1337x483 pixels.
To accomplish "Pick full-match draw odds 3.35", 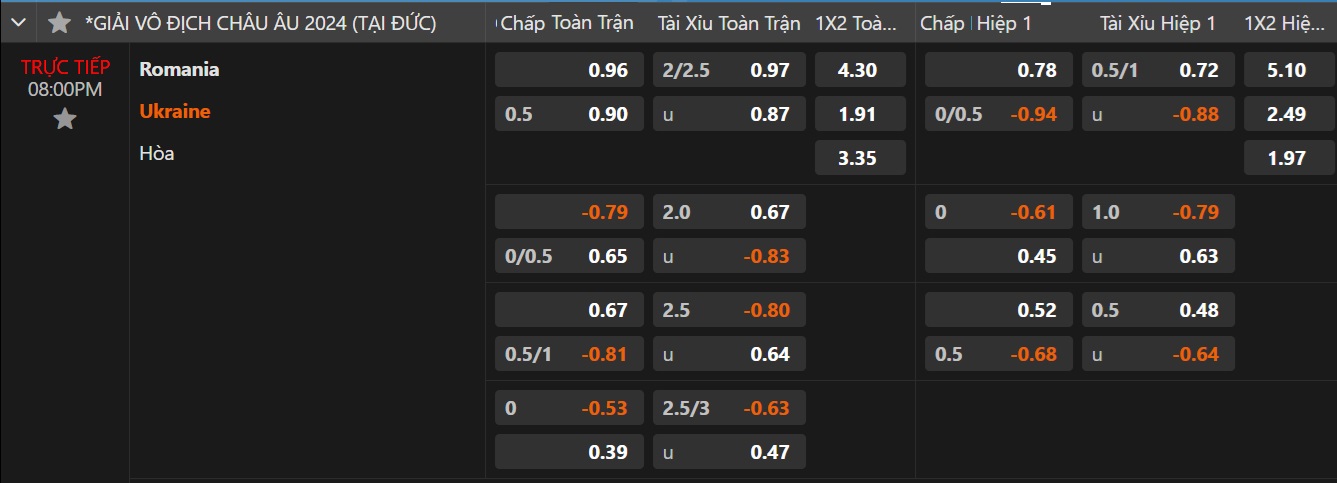I will point(860,158).
